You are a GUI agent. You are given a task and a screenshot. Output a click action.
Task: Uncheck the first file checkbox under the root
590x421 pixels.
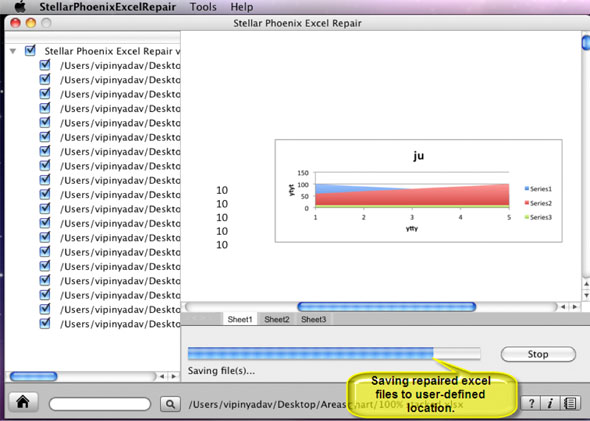coord(45,65)
